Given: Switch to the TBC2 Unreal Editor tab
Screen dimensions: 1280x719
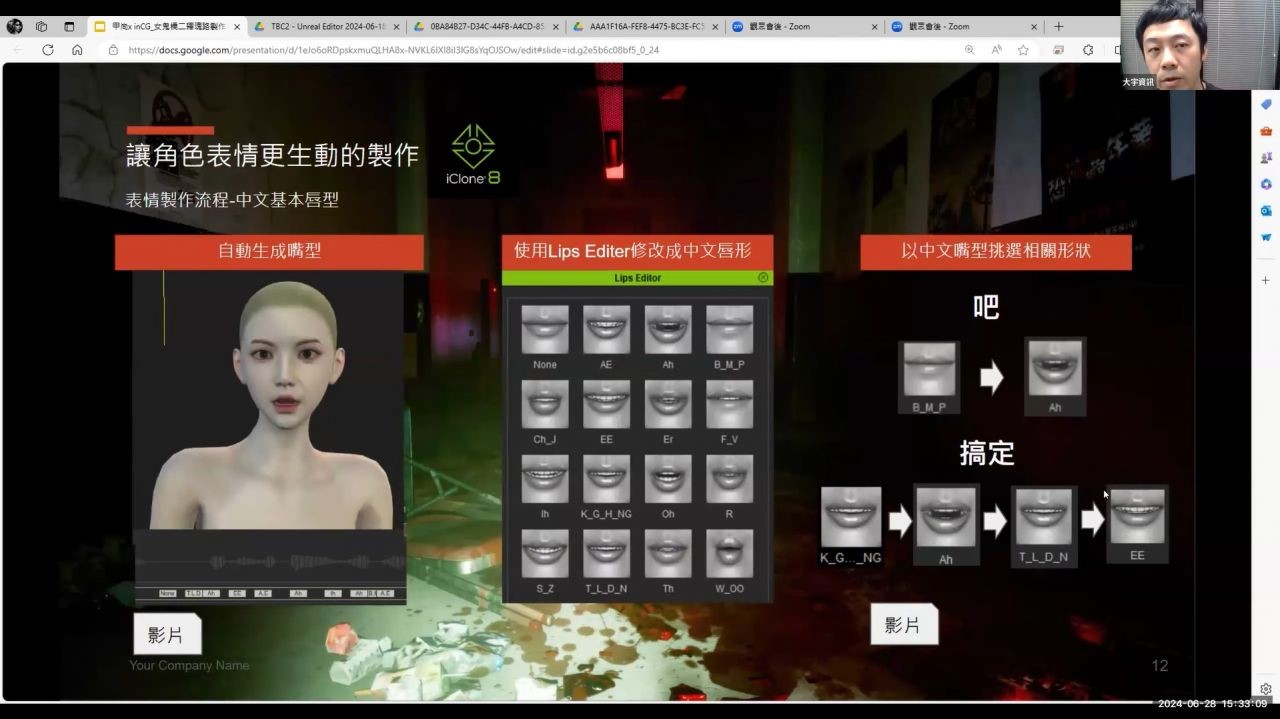Looking at the screenshot, I should point(323,27).
